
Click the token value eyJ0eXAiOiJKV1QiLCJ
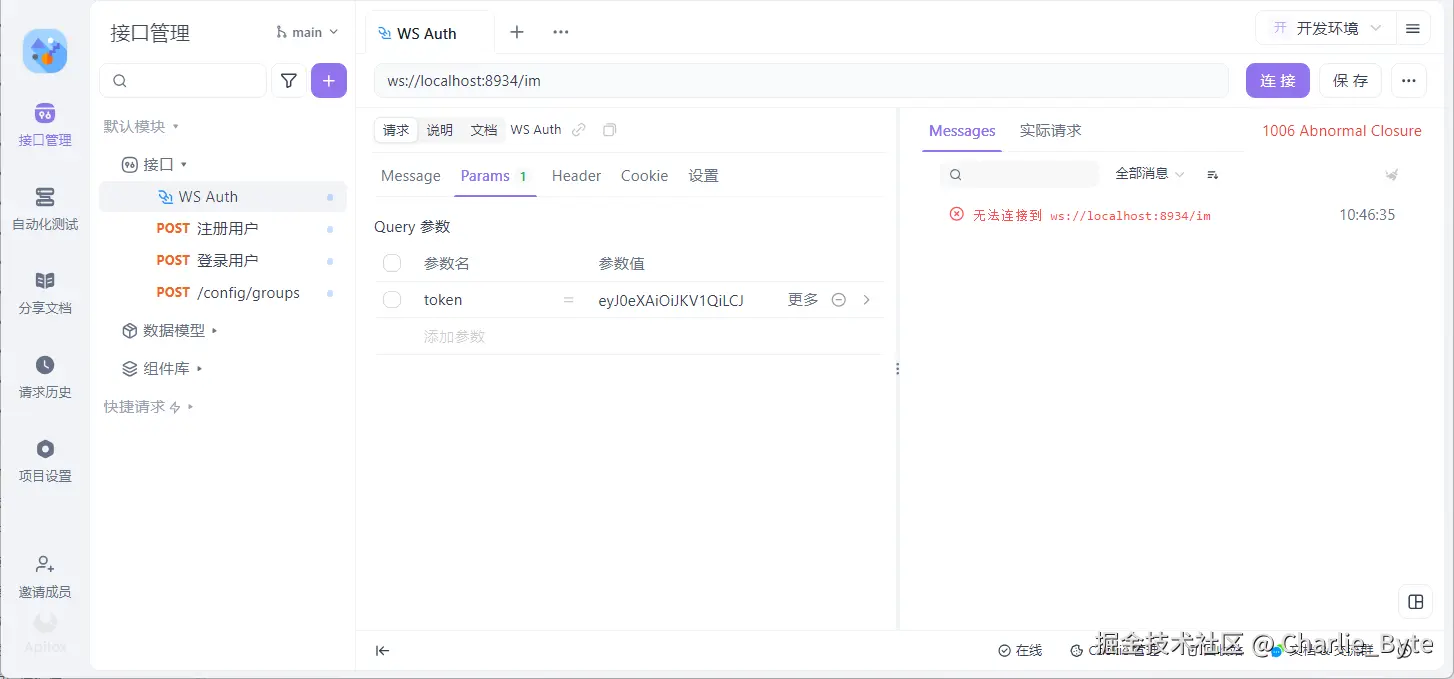click(670, 300)
